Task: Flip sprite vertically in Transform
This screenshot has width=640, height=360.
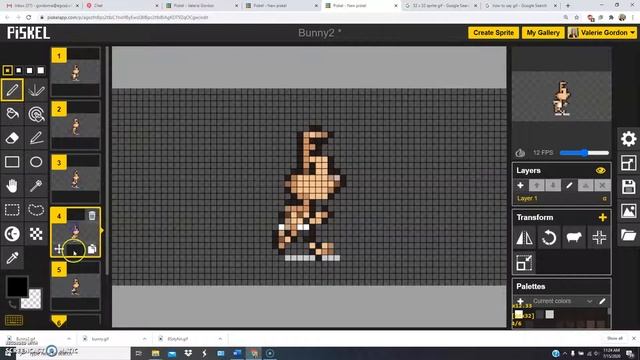Action: point(524,238)
